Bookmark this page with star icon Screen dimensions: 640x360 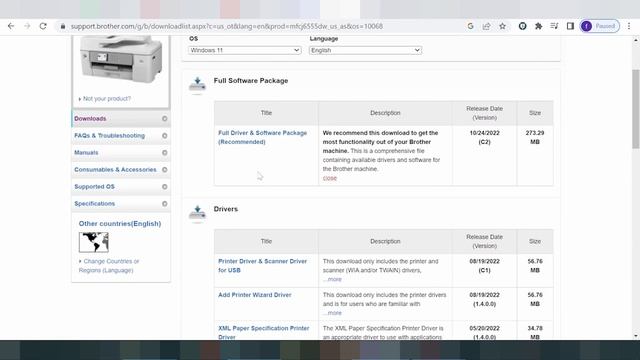click(x=502, y=26)
